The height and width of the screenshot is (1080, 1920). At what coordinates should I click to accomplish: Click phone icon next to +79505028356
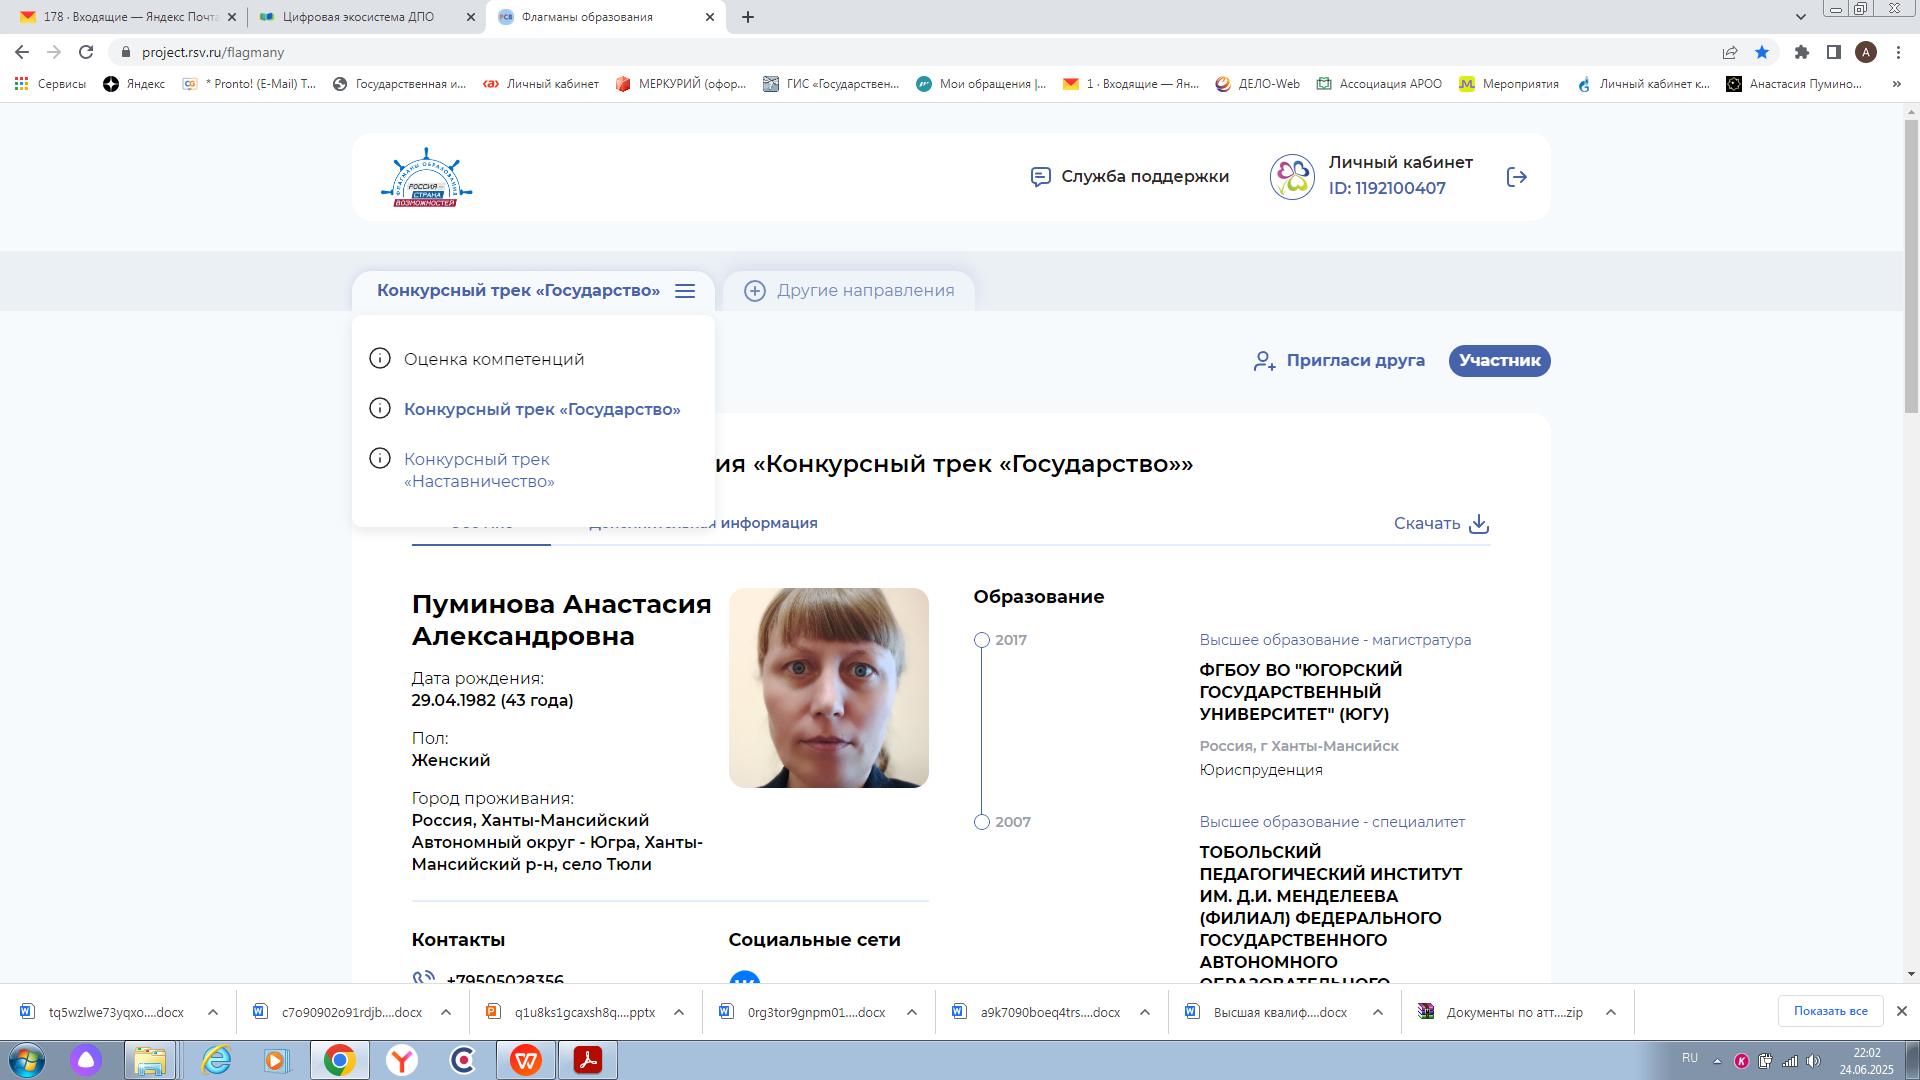pyautogui.click(x=423, y=977)
